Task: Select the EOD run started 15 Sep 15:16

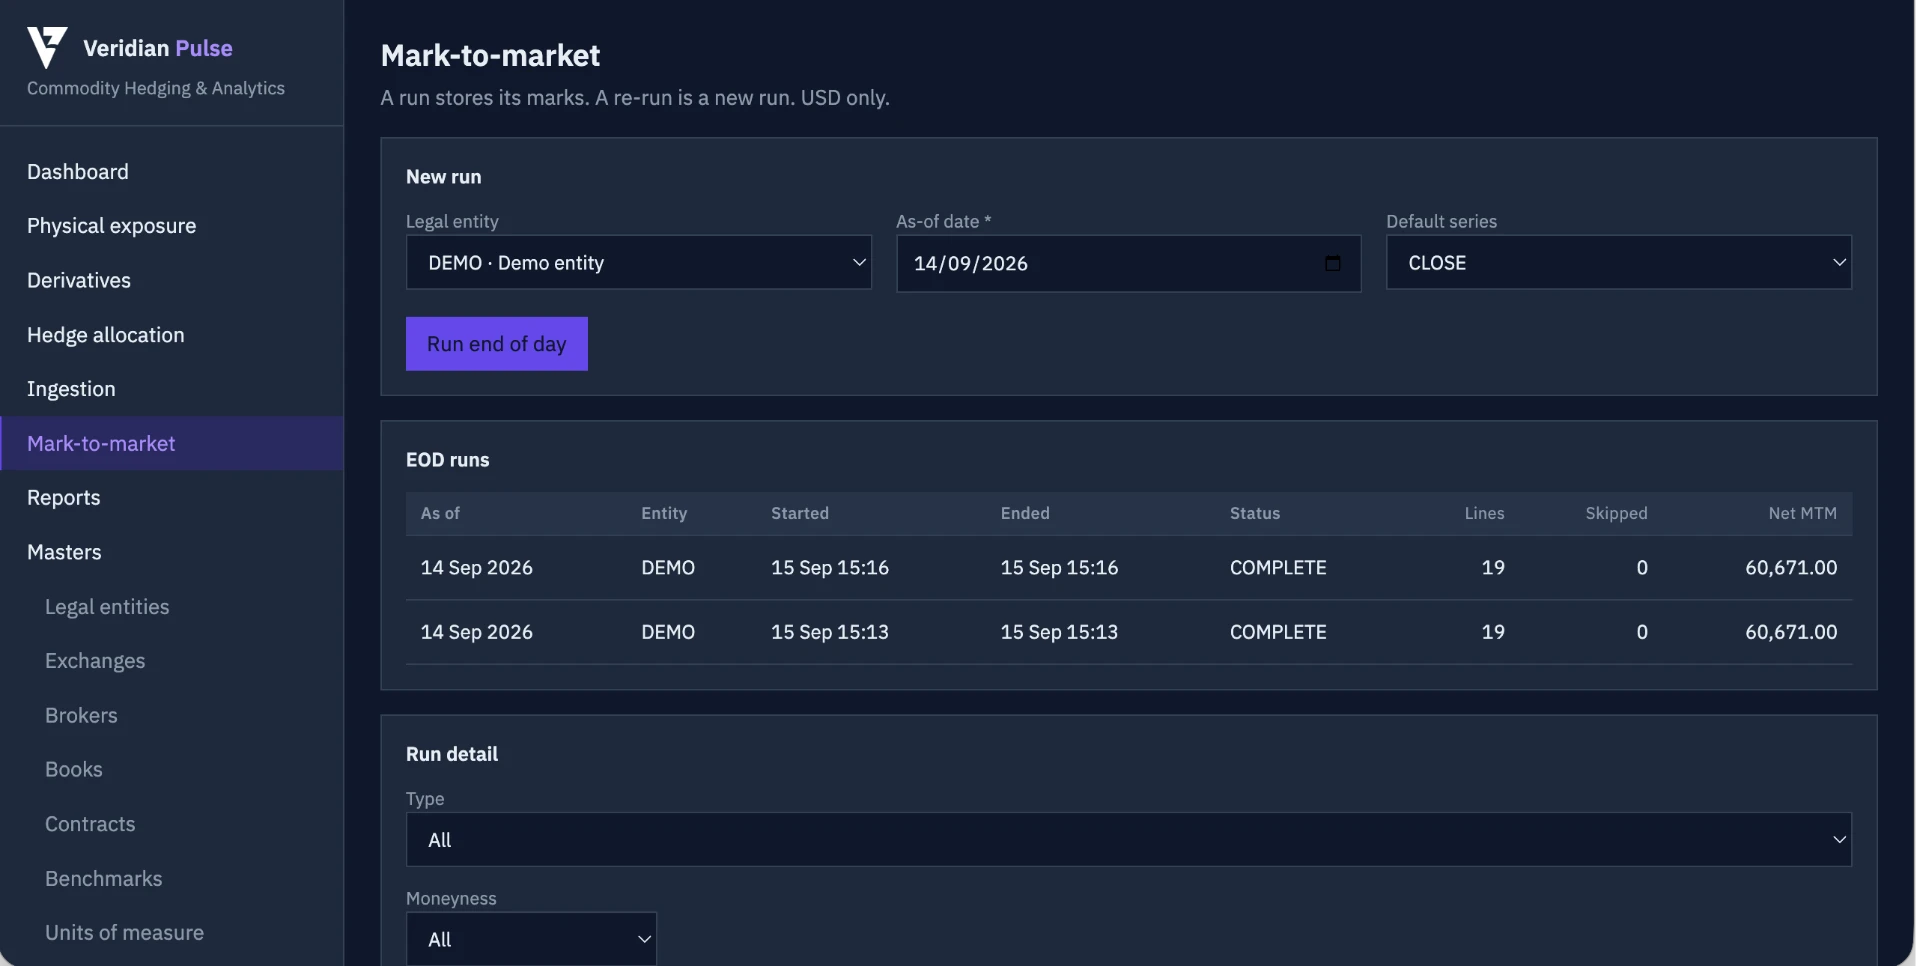Action: [x=1129, y=568]
